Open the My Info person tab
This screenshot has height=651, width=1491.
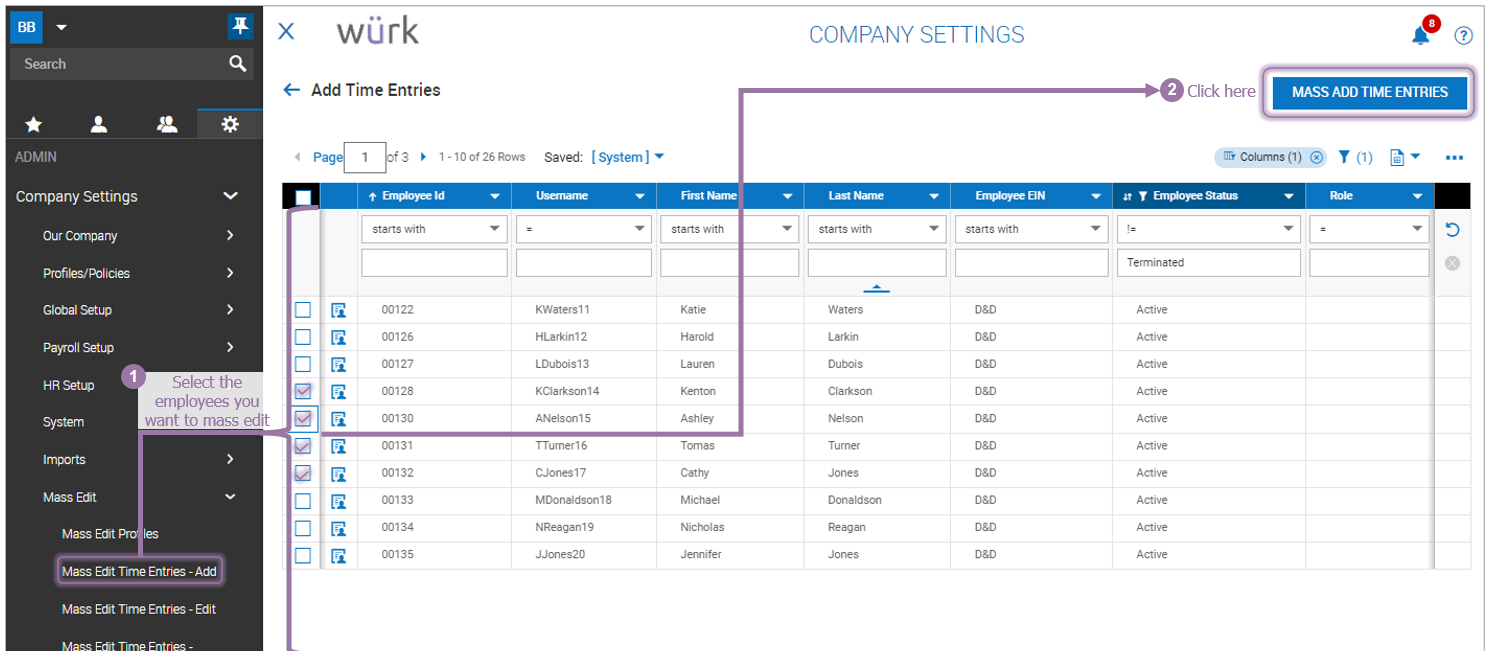[99, 124]
